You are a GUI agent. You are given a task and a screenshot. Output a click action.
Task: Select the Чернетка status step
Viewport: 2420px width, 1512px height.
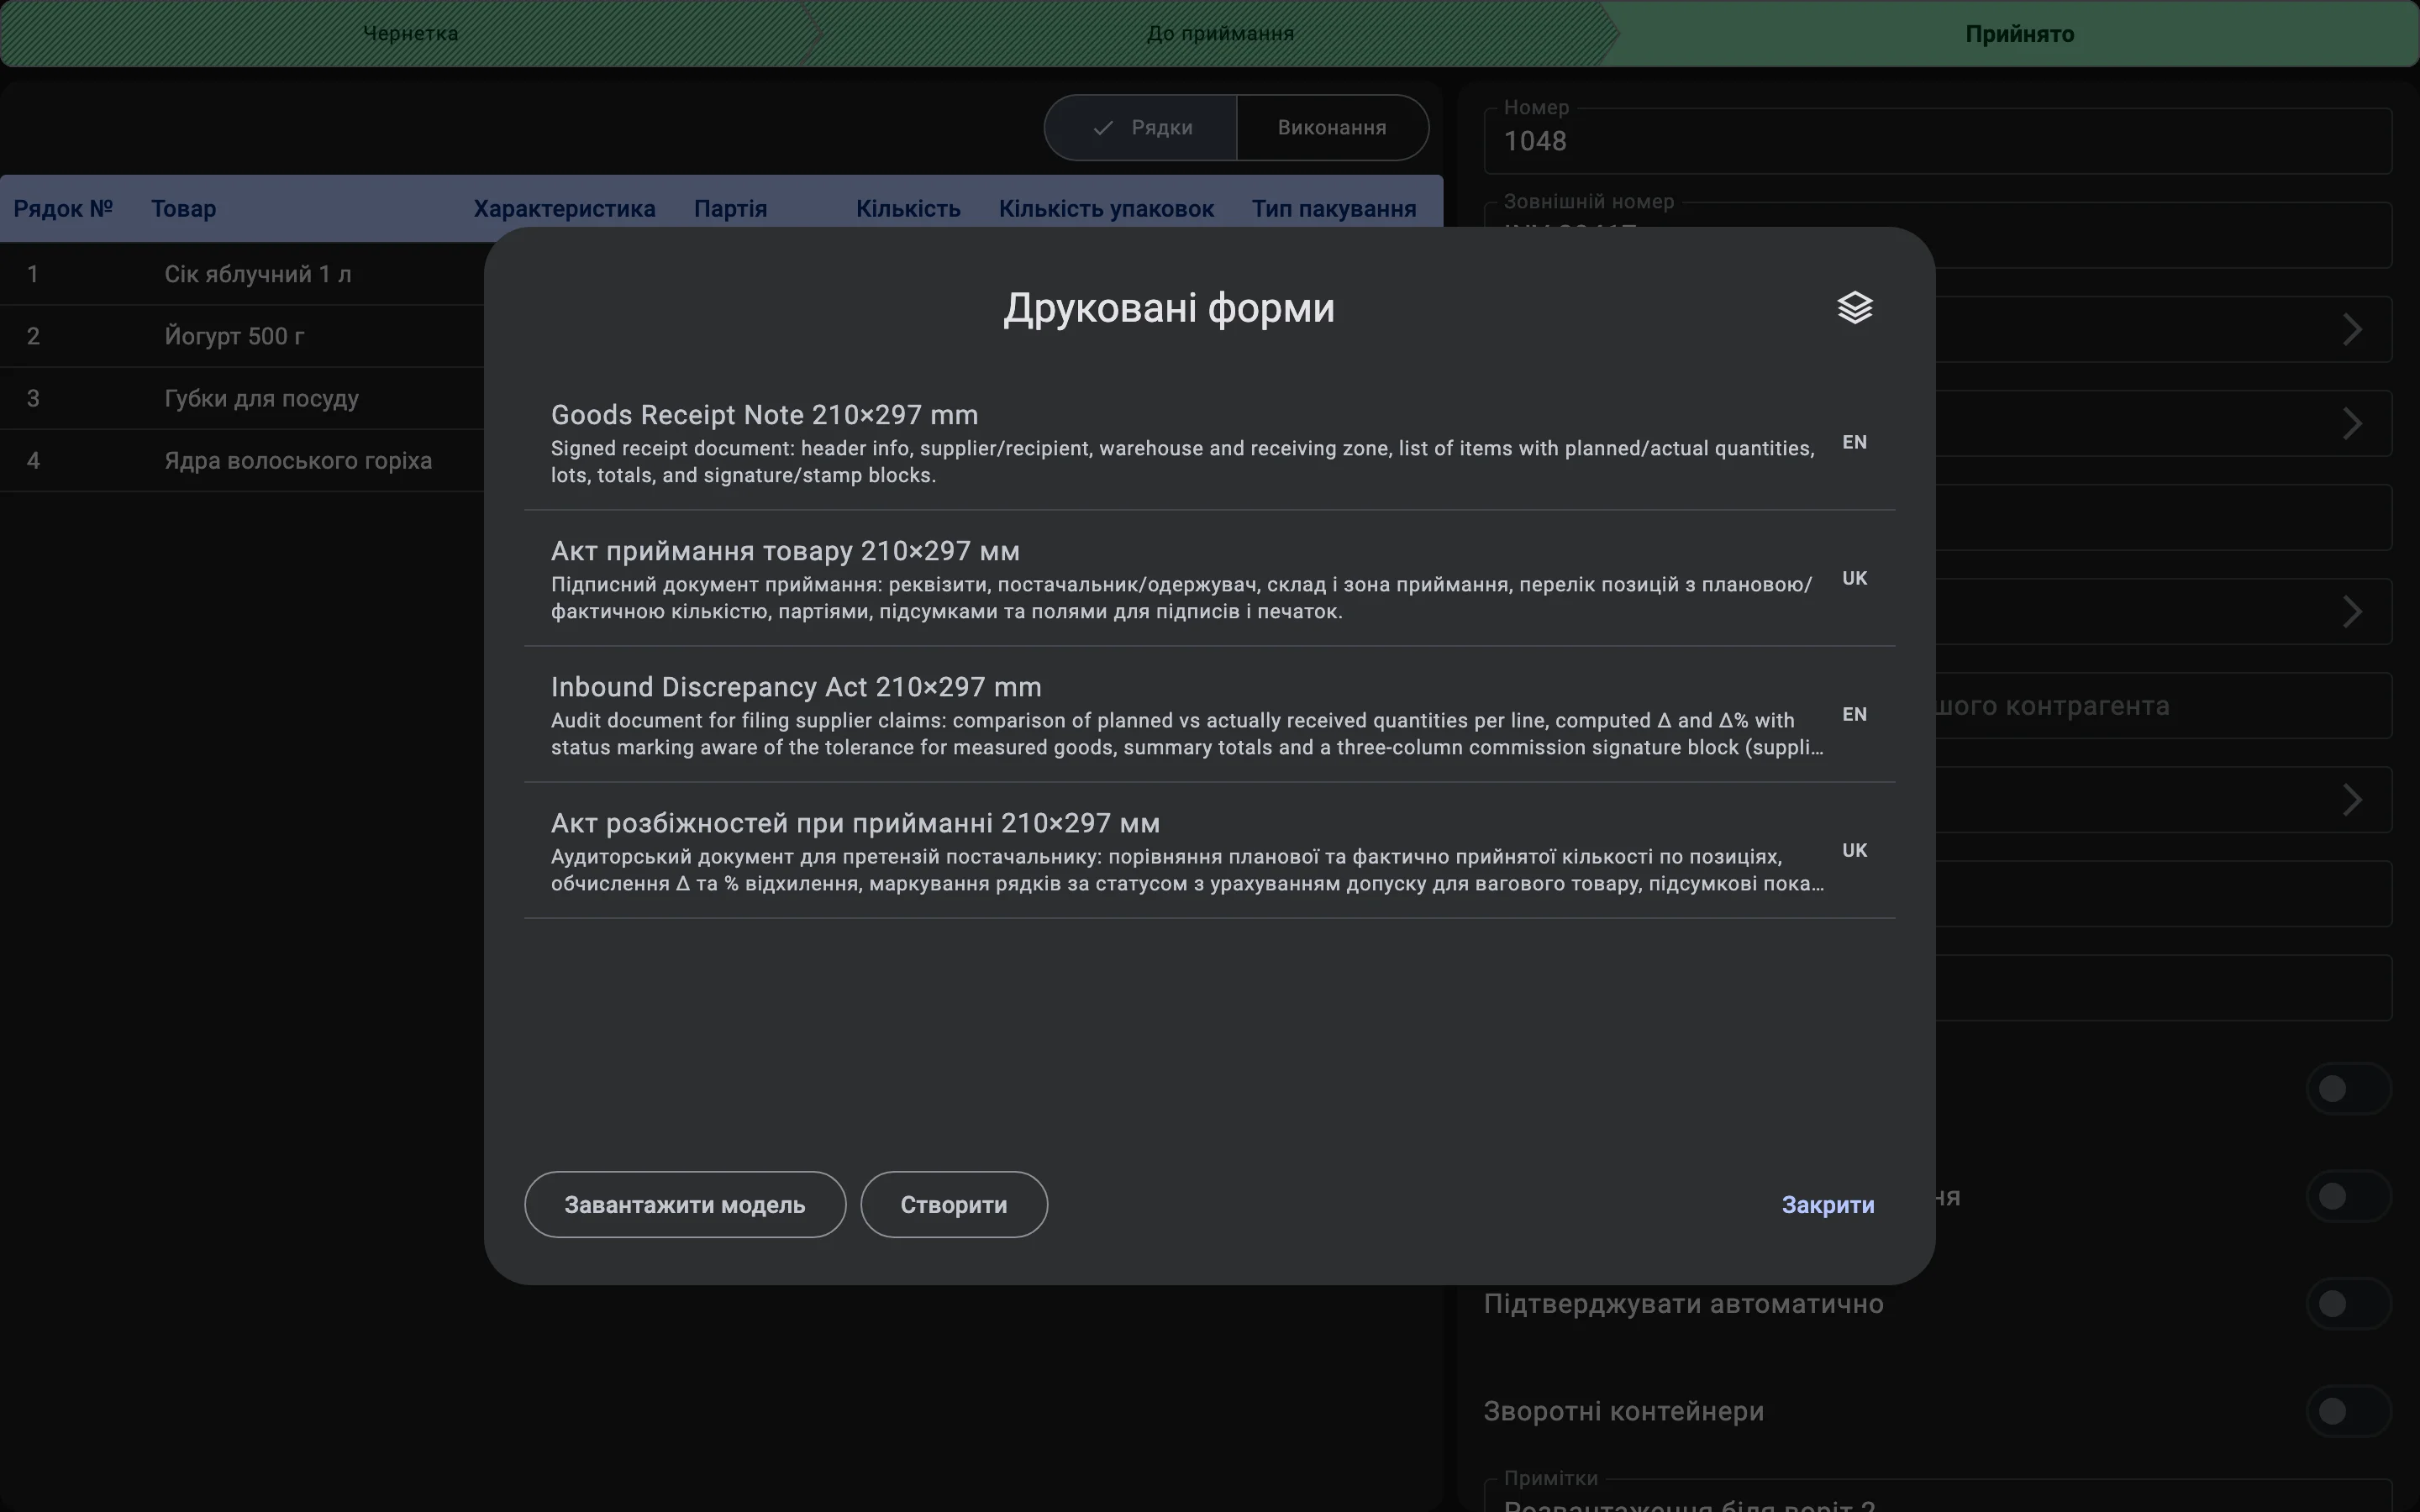pos(410,33)
